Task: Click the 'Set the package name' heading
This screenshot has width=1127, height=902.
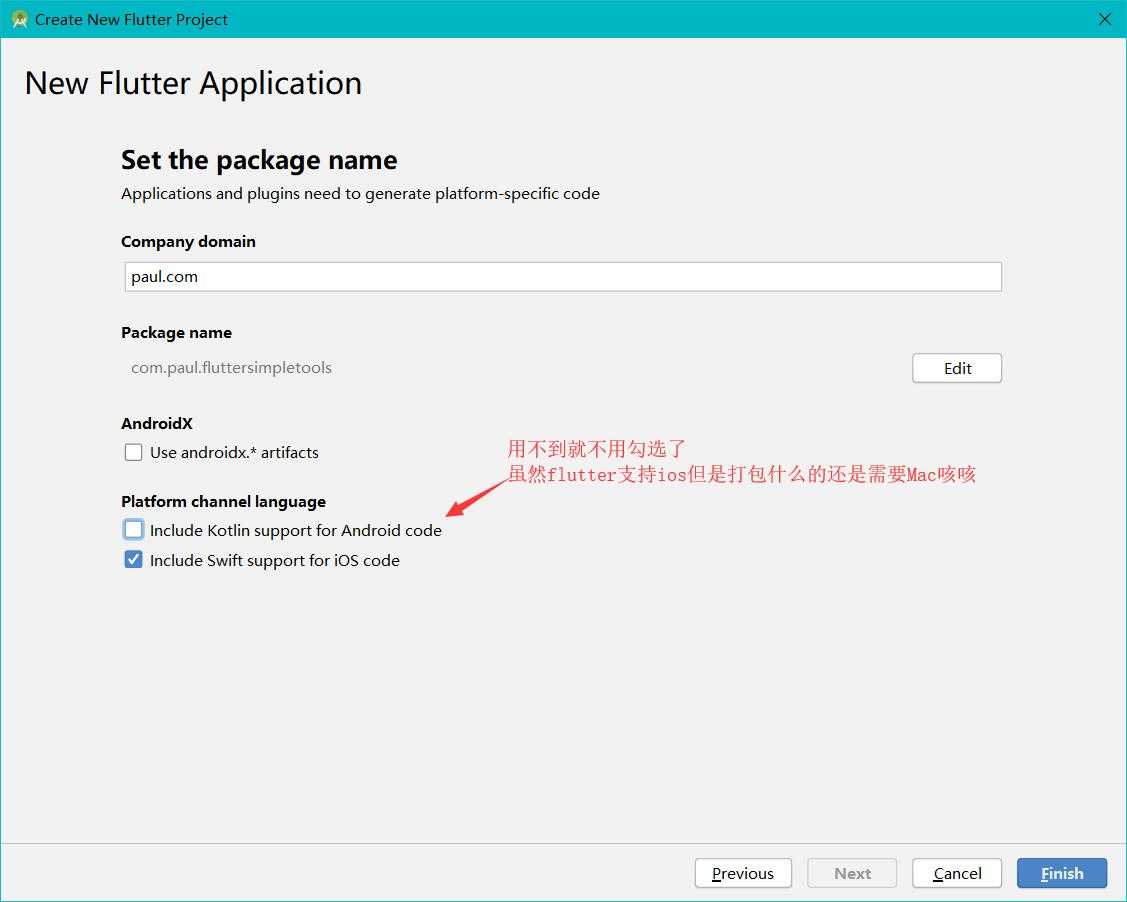Action: tap(259, 160)
